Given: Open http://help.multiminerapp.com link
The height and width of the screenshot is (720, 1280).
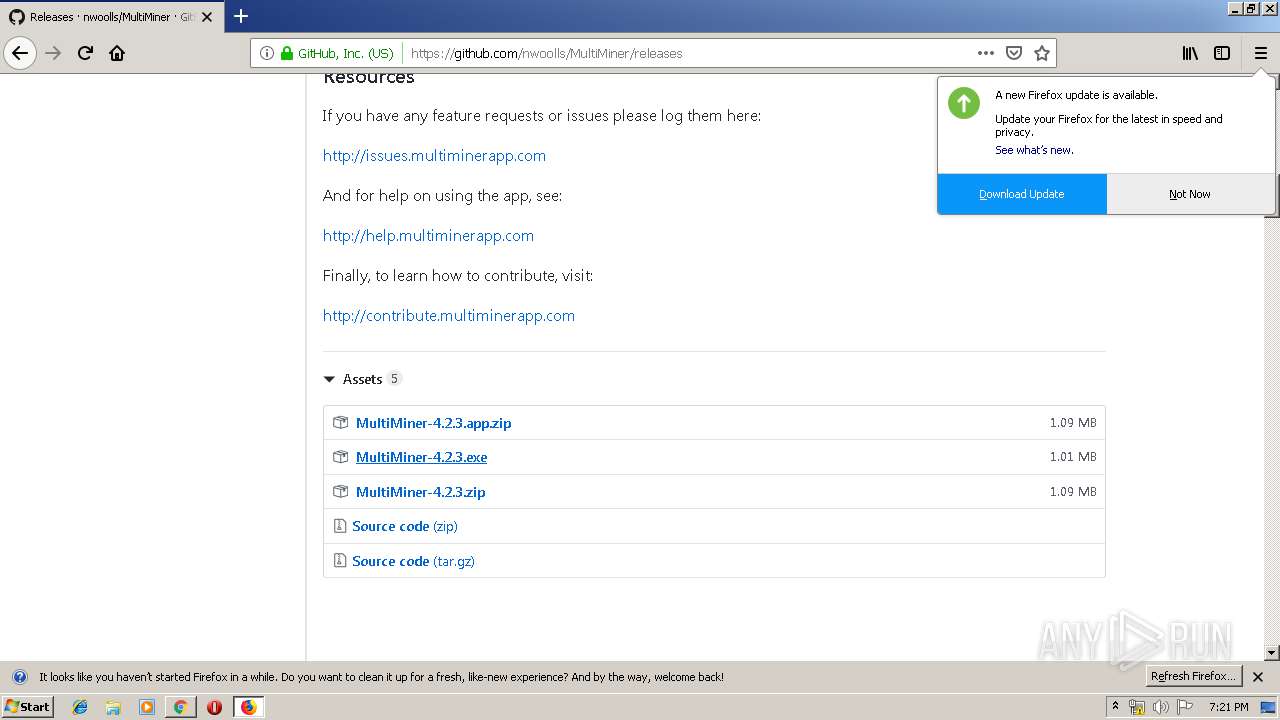Looking at the screenshot, I should pos(428,236).
